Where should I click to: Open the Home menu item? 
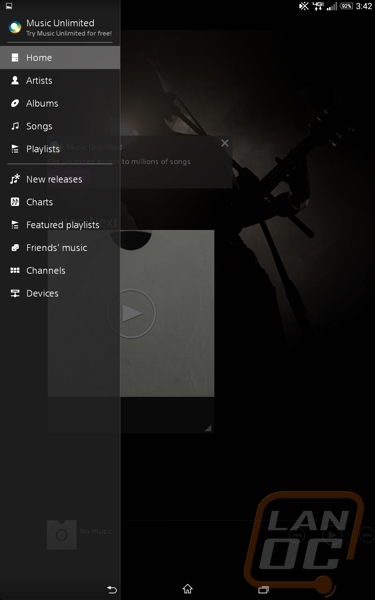(60, 58)
